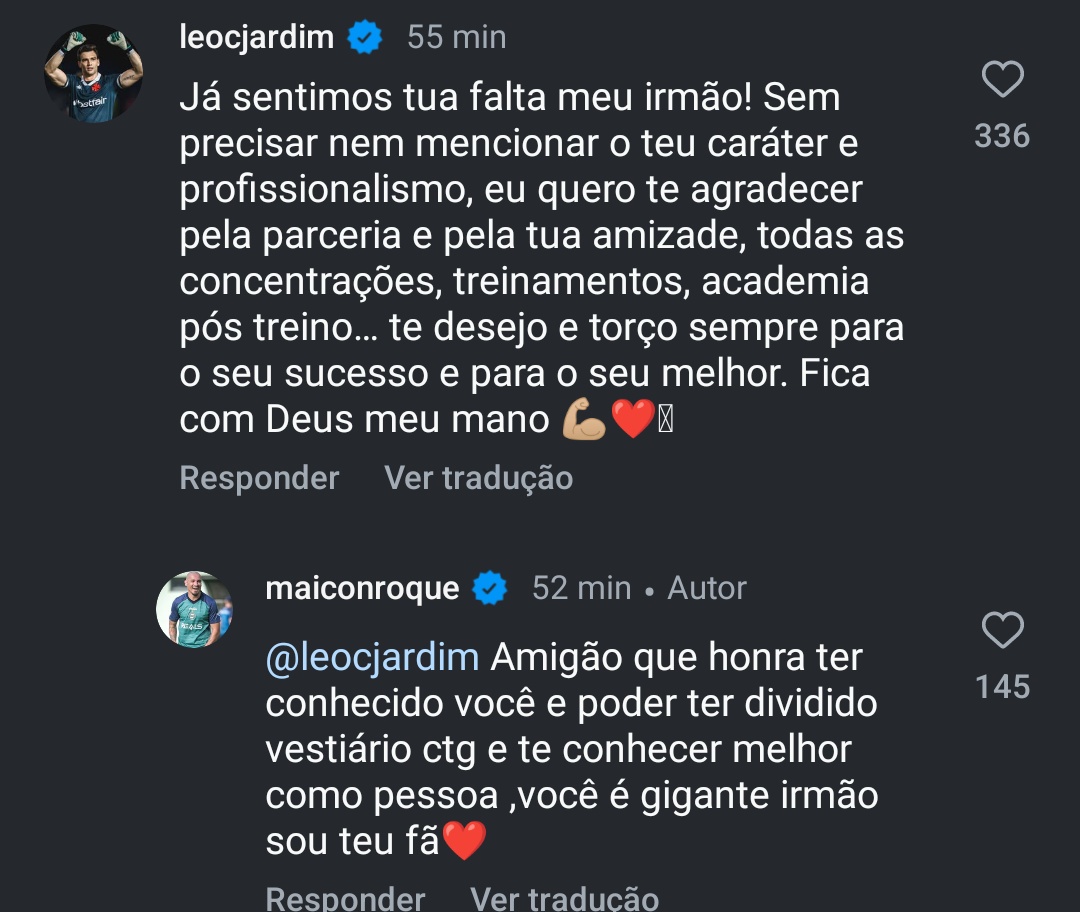Tap Ver tradução under maiconroque's reply
Viewport: 1080px width, 912px height.
click(564, 897)
